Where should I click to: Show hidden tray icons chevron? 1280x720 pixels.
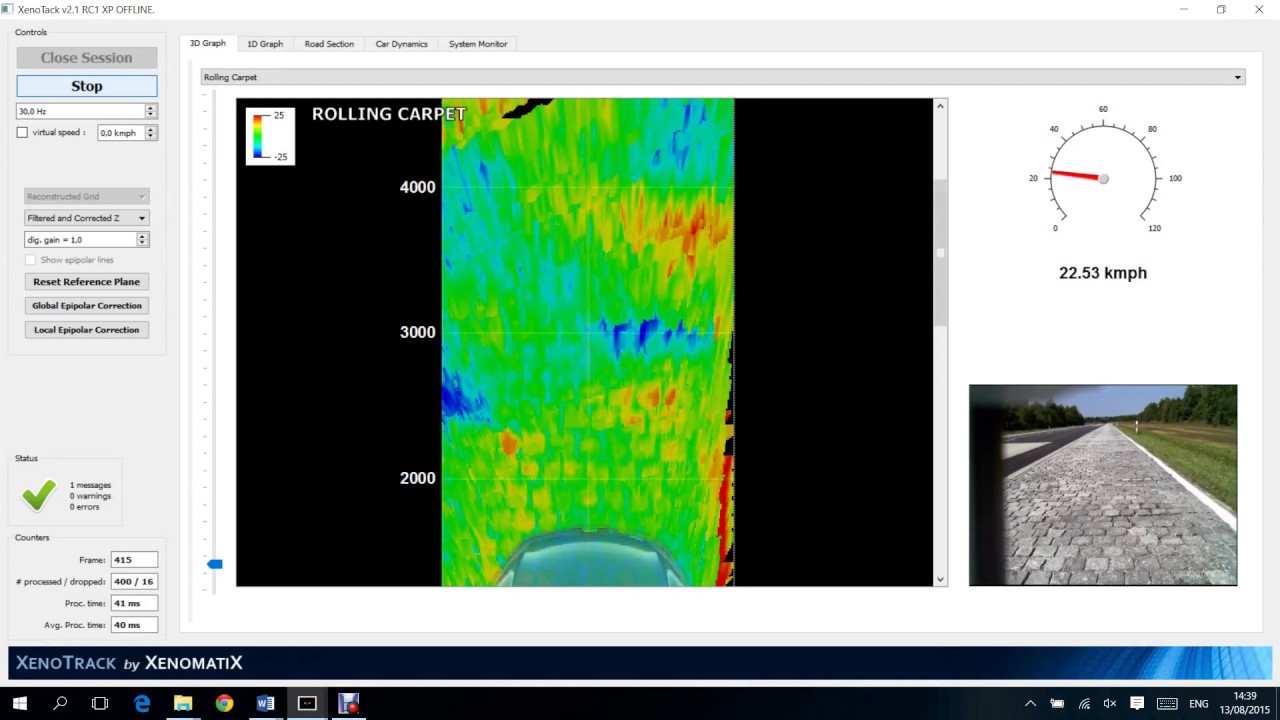[x=1030, y=704]
